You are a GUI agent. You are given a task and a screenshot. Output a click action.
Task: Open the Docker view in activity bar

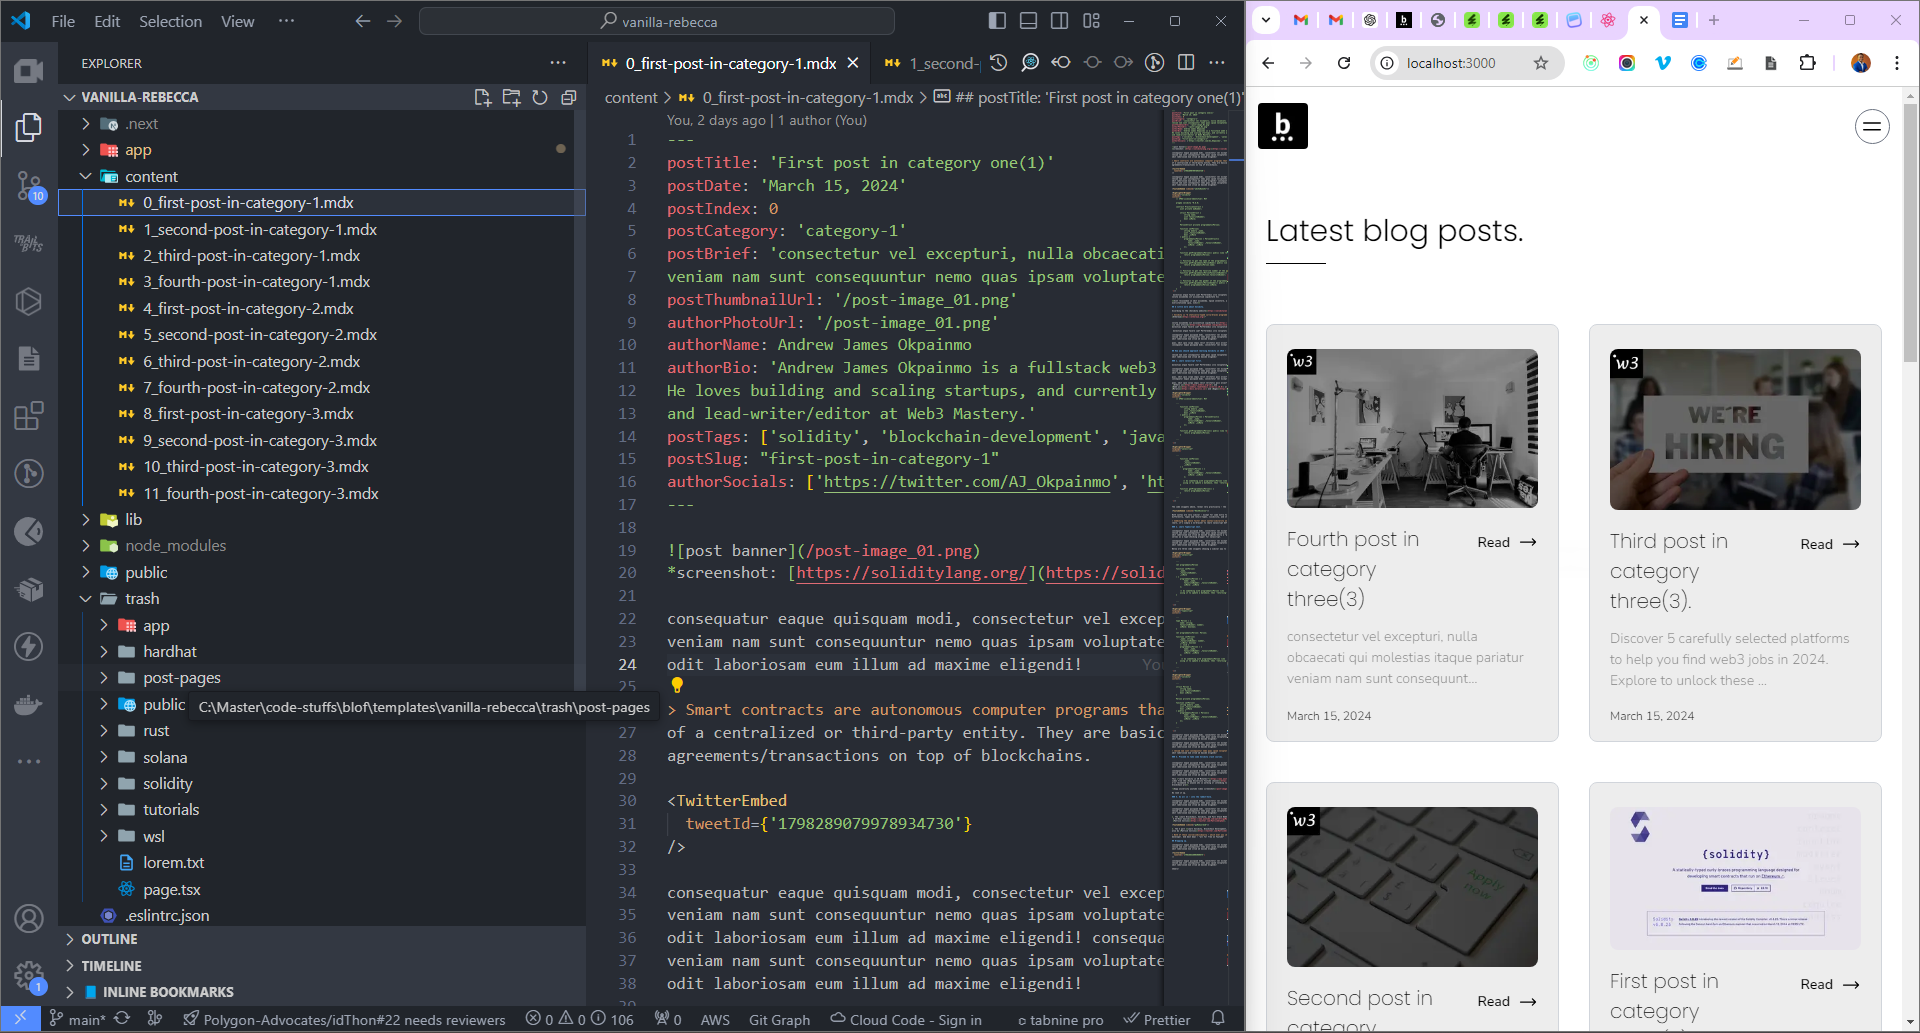click(29, 704)
